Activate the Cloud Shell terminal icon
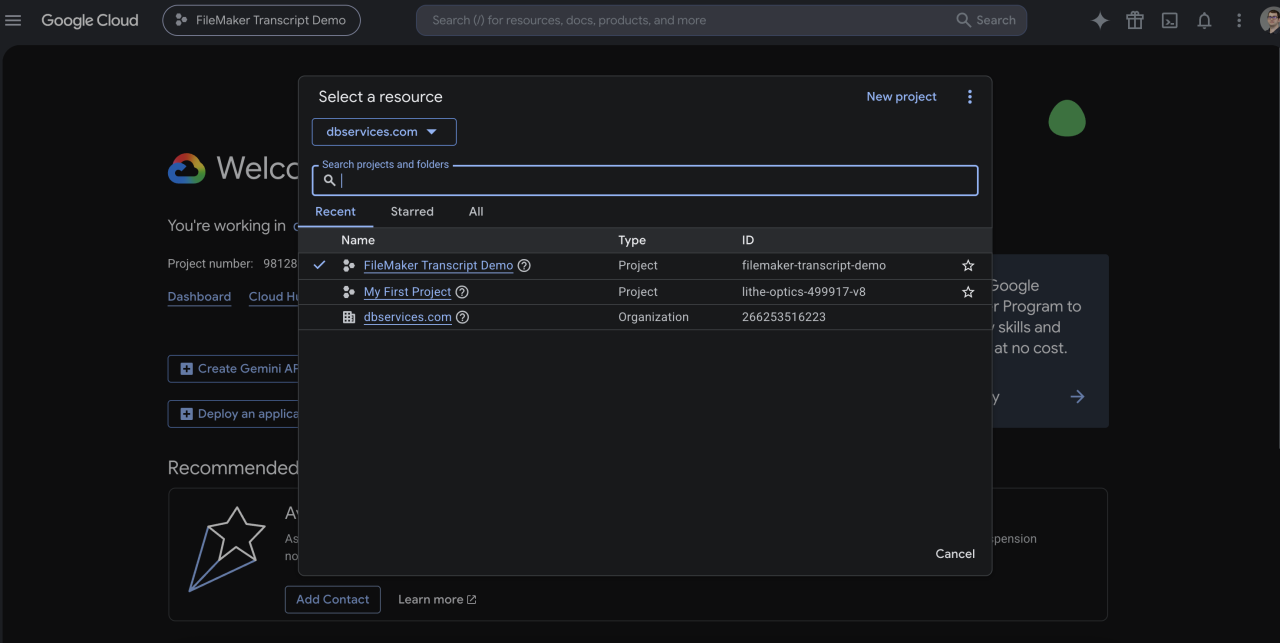This screenshot has height=643, width=1280. point(1170,20)
